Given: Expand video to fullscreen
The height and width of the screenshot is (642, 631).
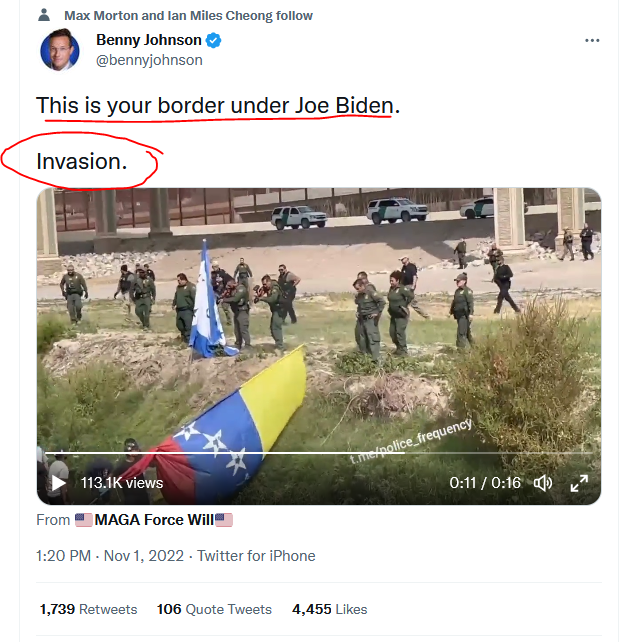Looking at the screenshot, I should pos(579,483).
